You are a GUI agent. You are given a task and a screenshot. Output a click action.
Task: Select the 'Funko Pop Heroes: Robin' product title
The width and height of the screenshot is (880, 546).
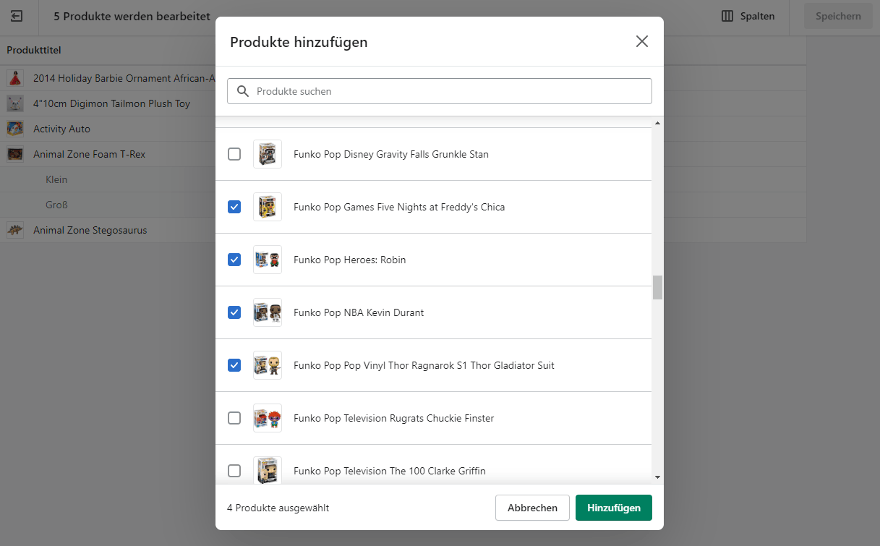click(x=349, y=260)
